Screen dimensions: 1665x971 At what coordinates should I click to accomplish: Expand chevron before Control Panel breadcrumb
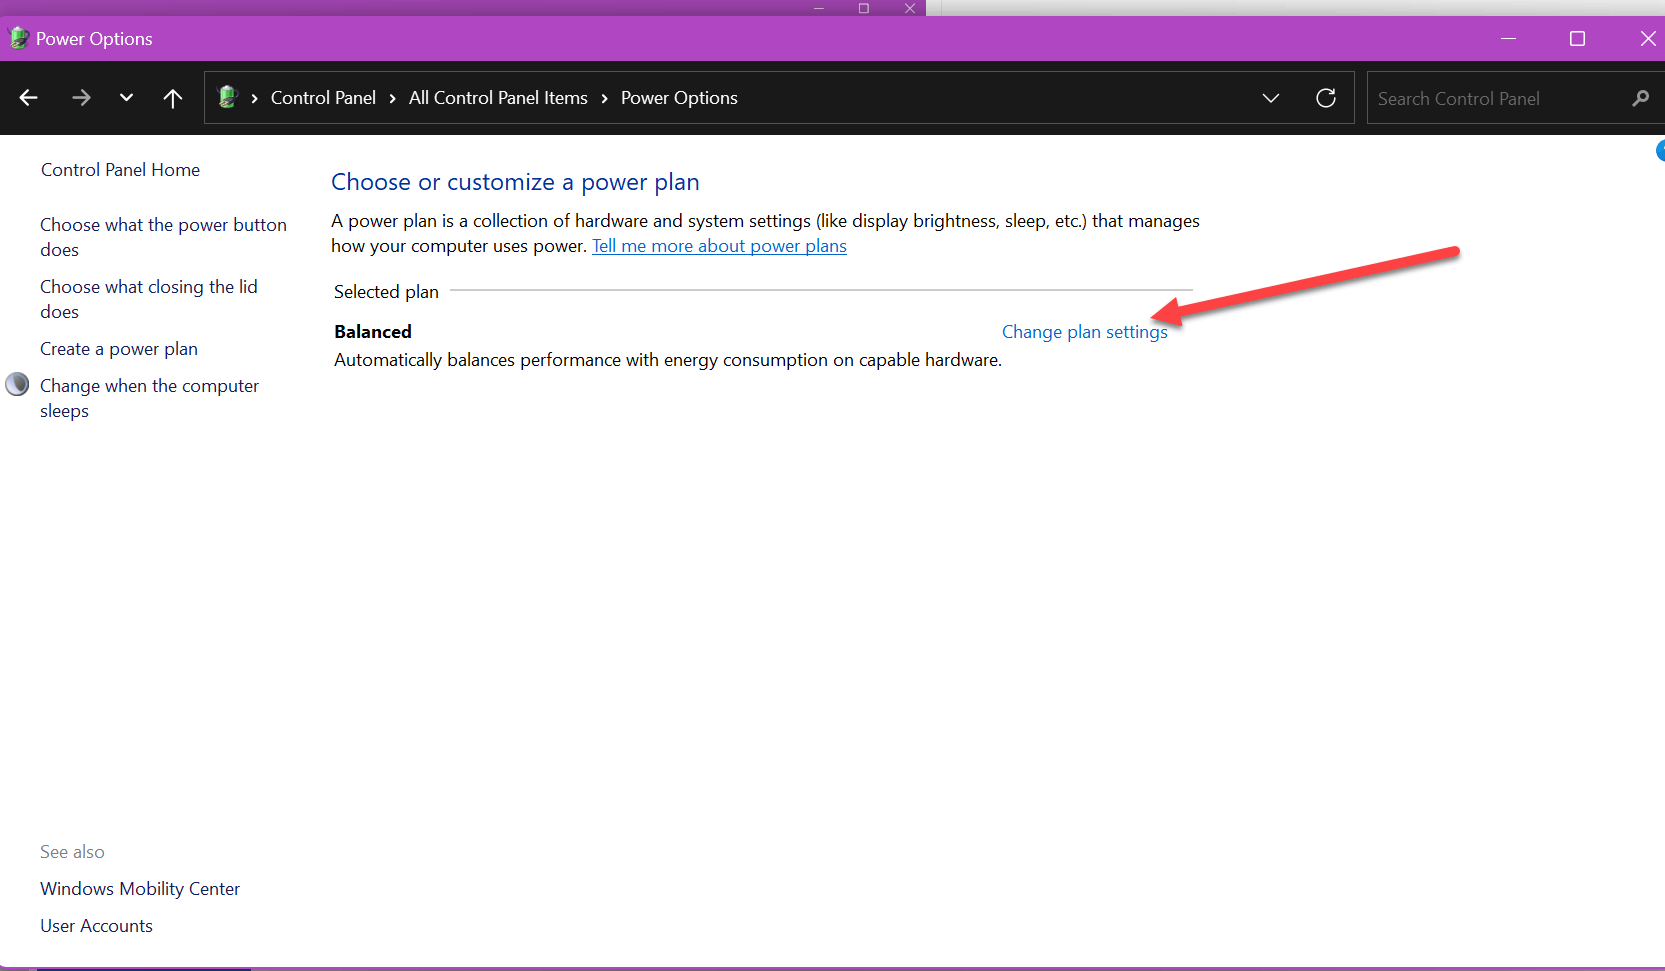click(x=255, y=98)
